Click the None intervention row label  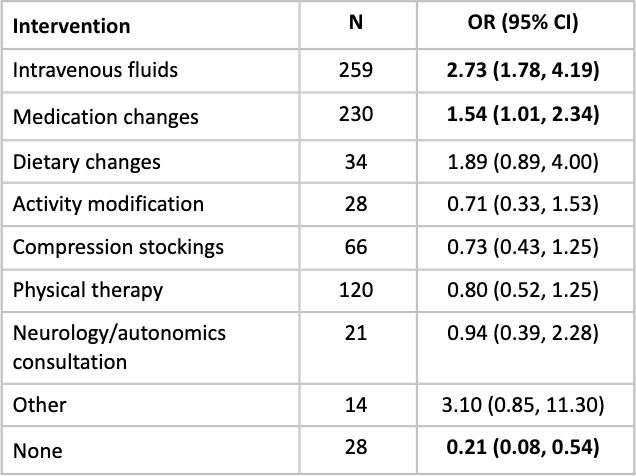tap(38, 451)
